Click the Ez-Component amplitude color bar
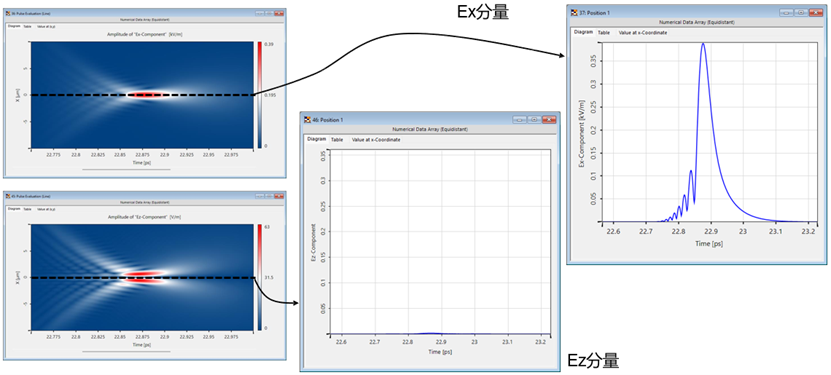This screenshot has width=831, height=375. click(259, 278)
